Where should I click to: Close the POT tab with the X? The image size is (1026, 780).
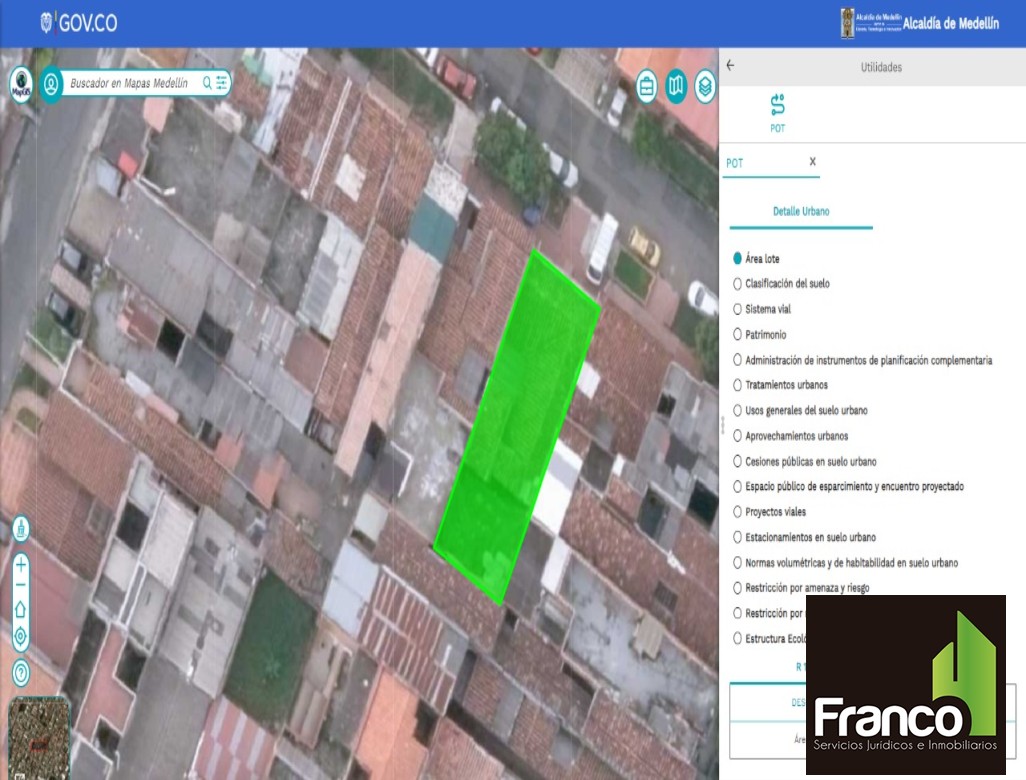[x=812, y=162]
